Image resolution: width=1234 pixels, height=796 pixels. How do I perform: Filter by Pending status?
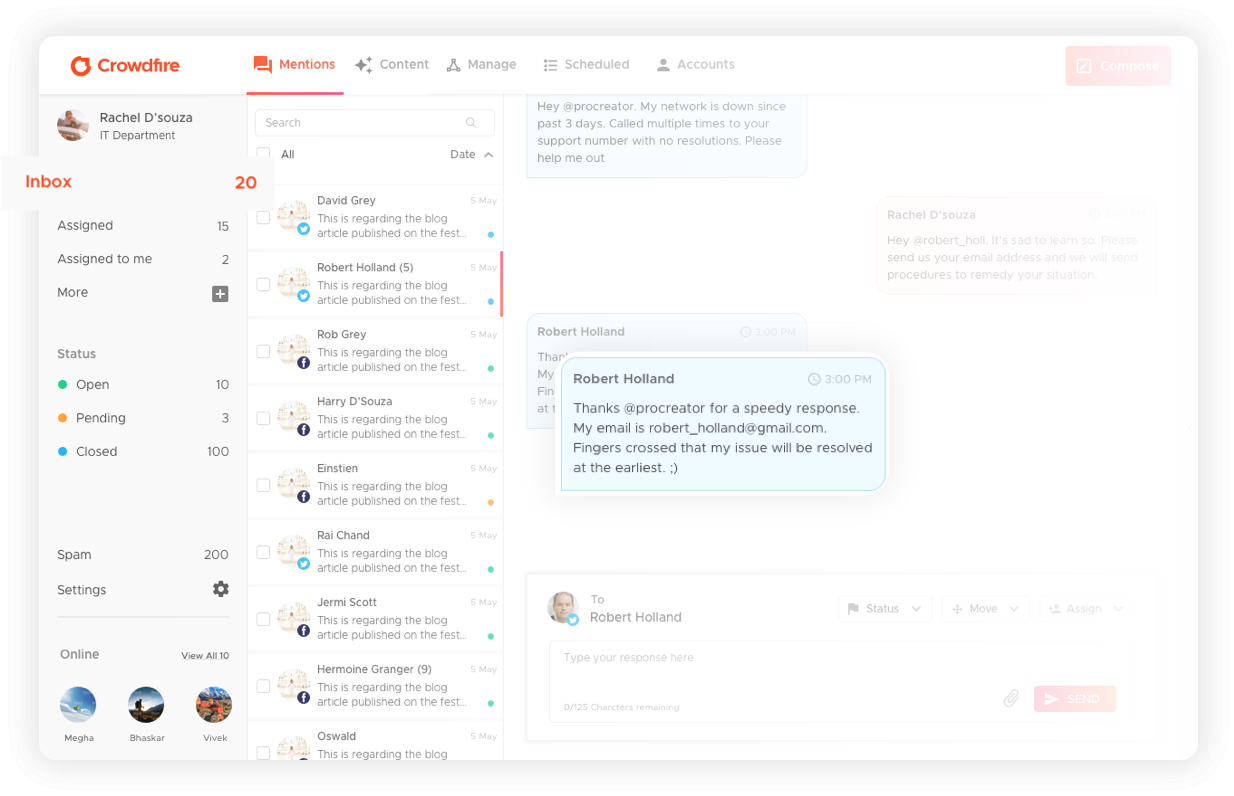click(143, 418)
